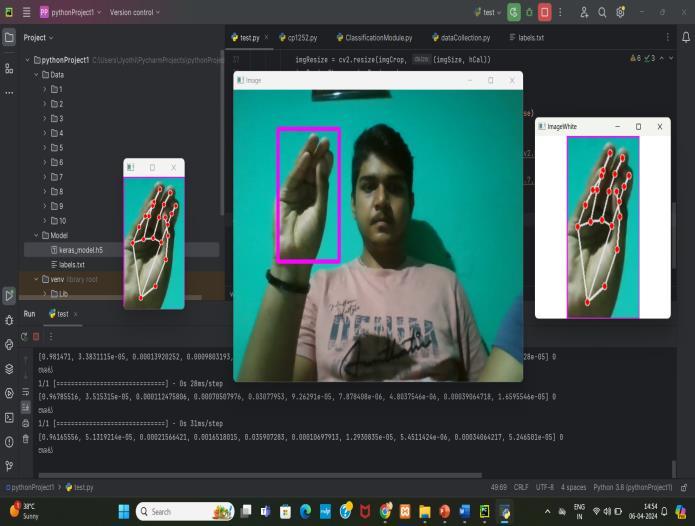Open the Problems tool window
This screenshot has height=526, width=695.
9,442
